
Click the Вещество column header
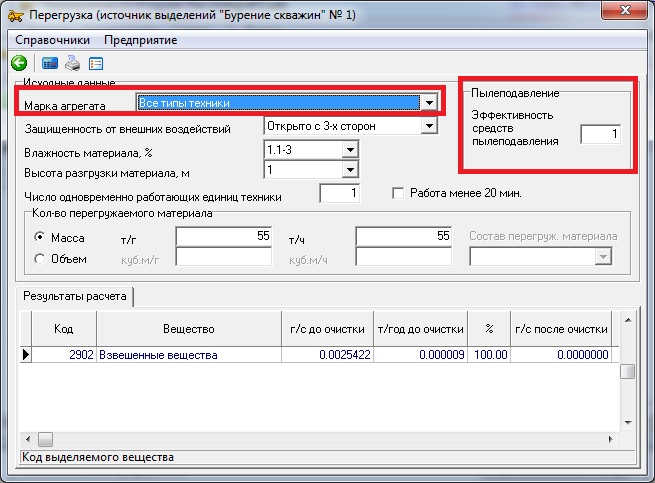pos(188,329)
